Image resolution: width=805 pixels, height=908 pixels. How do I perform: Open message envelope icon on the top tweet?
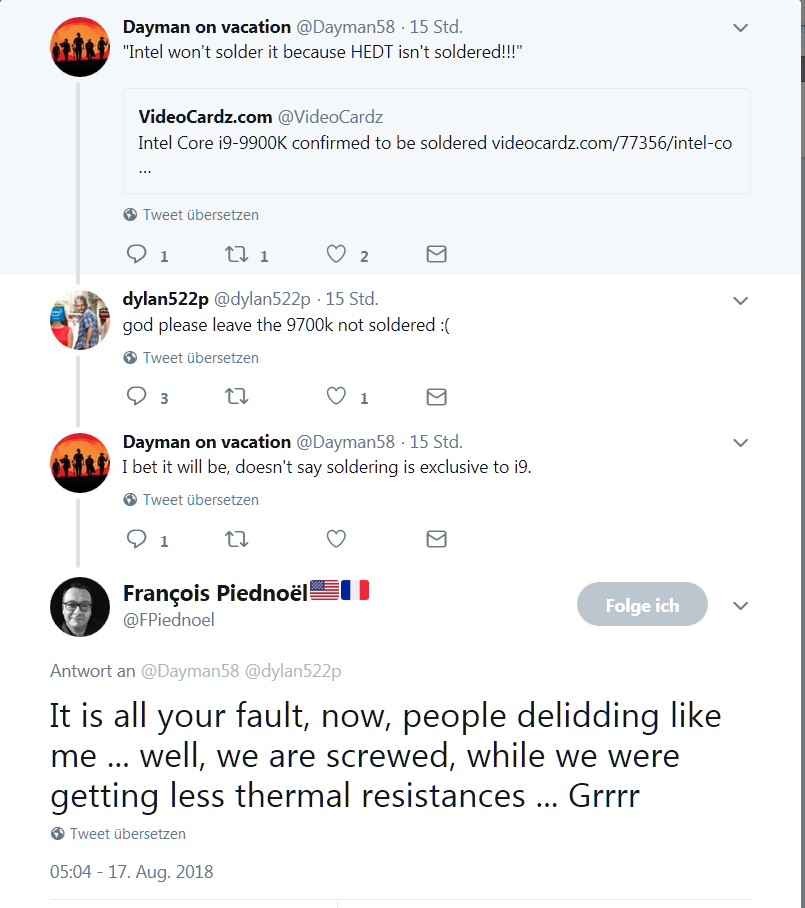click(436, 254)
